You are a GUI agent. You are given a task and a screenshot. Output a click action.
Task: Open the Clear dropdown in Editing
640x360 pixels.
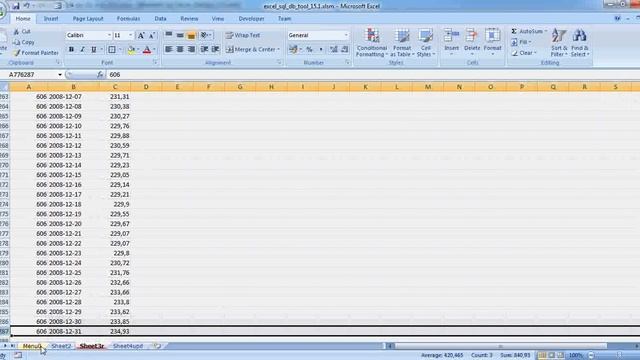pyautogui.click(x=524, y=53)
